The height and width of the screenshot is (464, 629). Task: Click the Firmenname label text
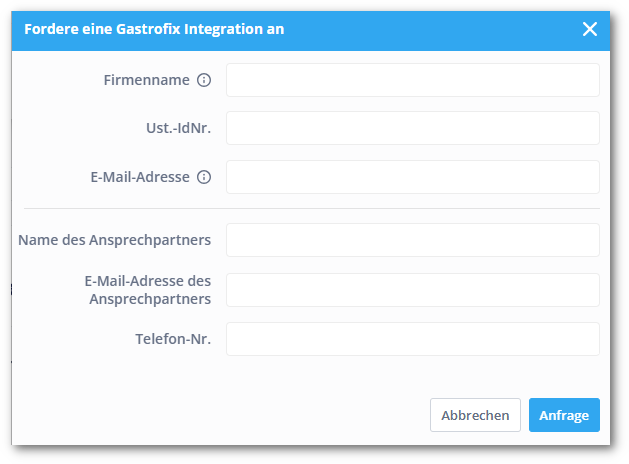146,80
